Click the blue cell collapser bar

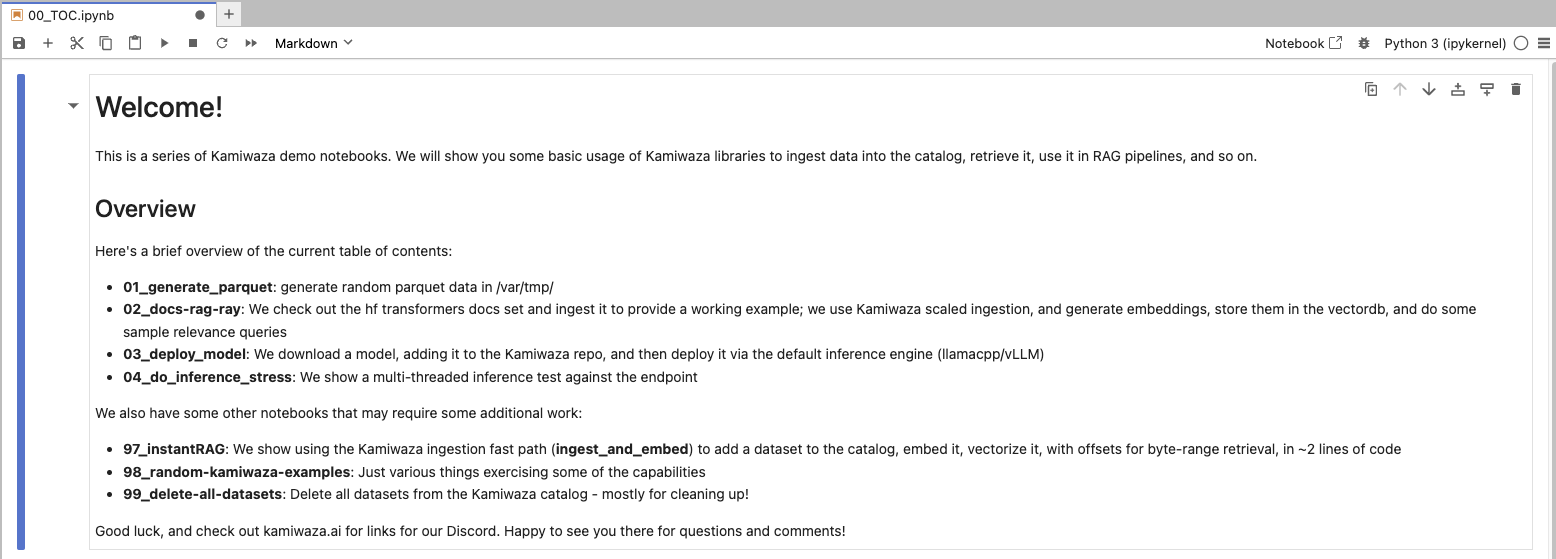point(21,311)
